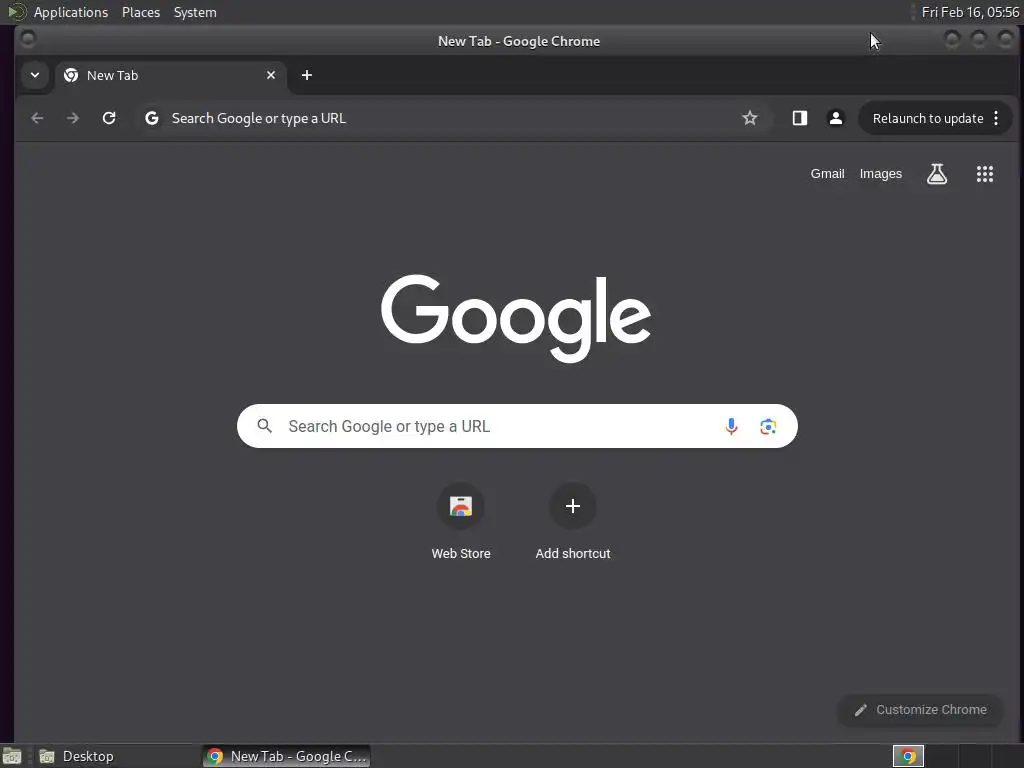Click Relaunch to update button
1024x768 pixels.
(927, 118)
